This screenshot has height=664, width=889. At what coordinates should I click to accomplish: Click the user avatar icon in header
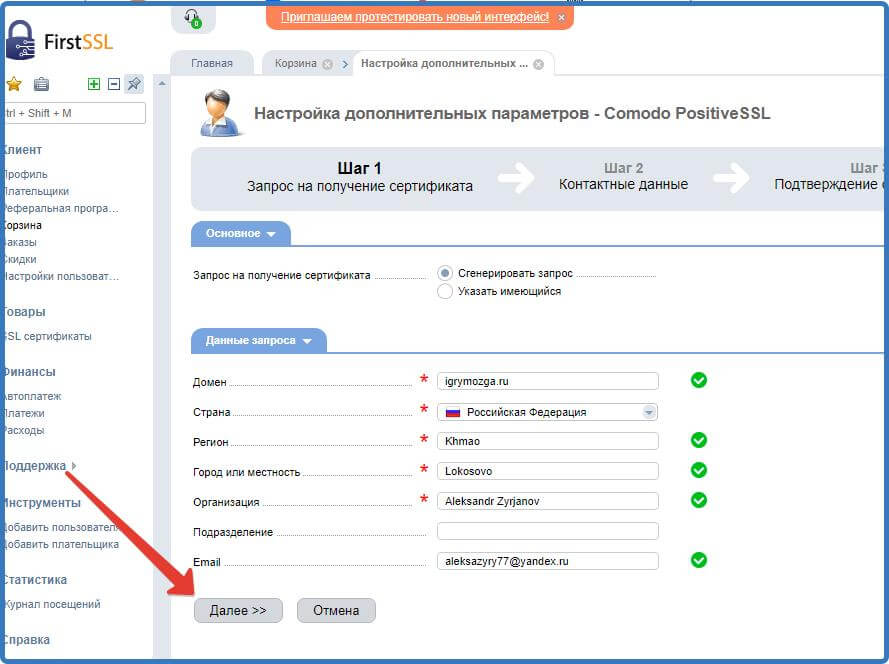tap(221, 113)
